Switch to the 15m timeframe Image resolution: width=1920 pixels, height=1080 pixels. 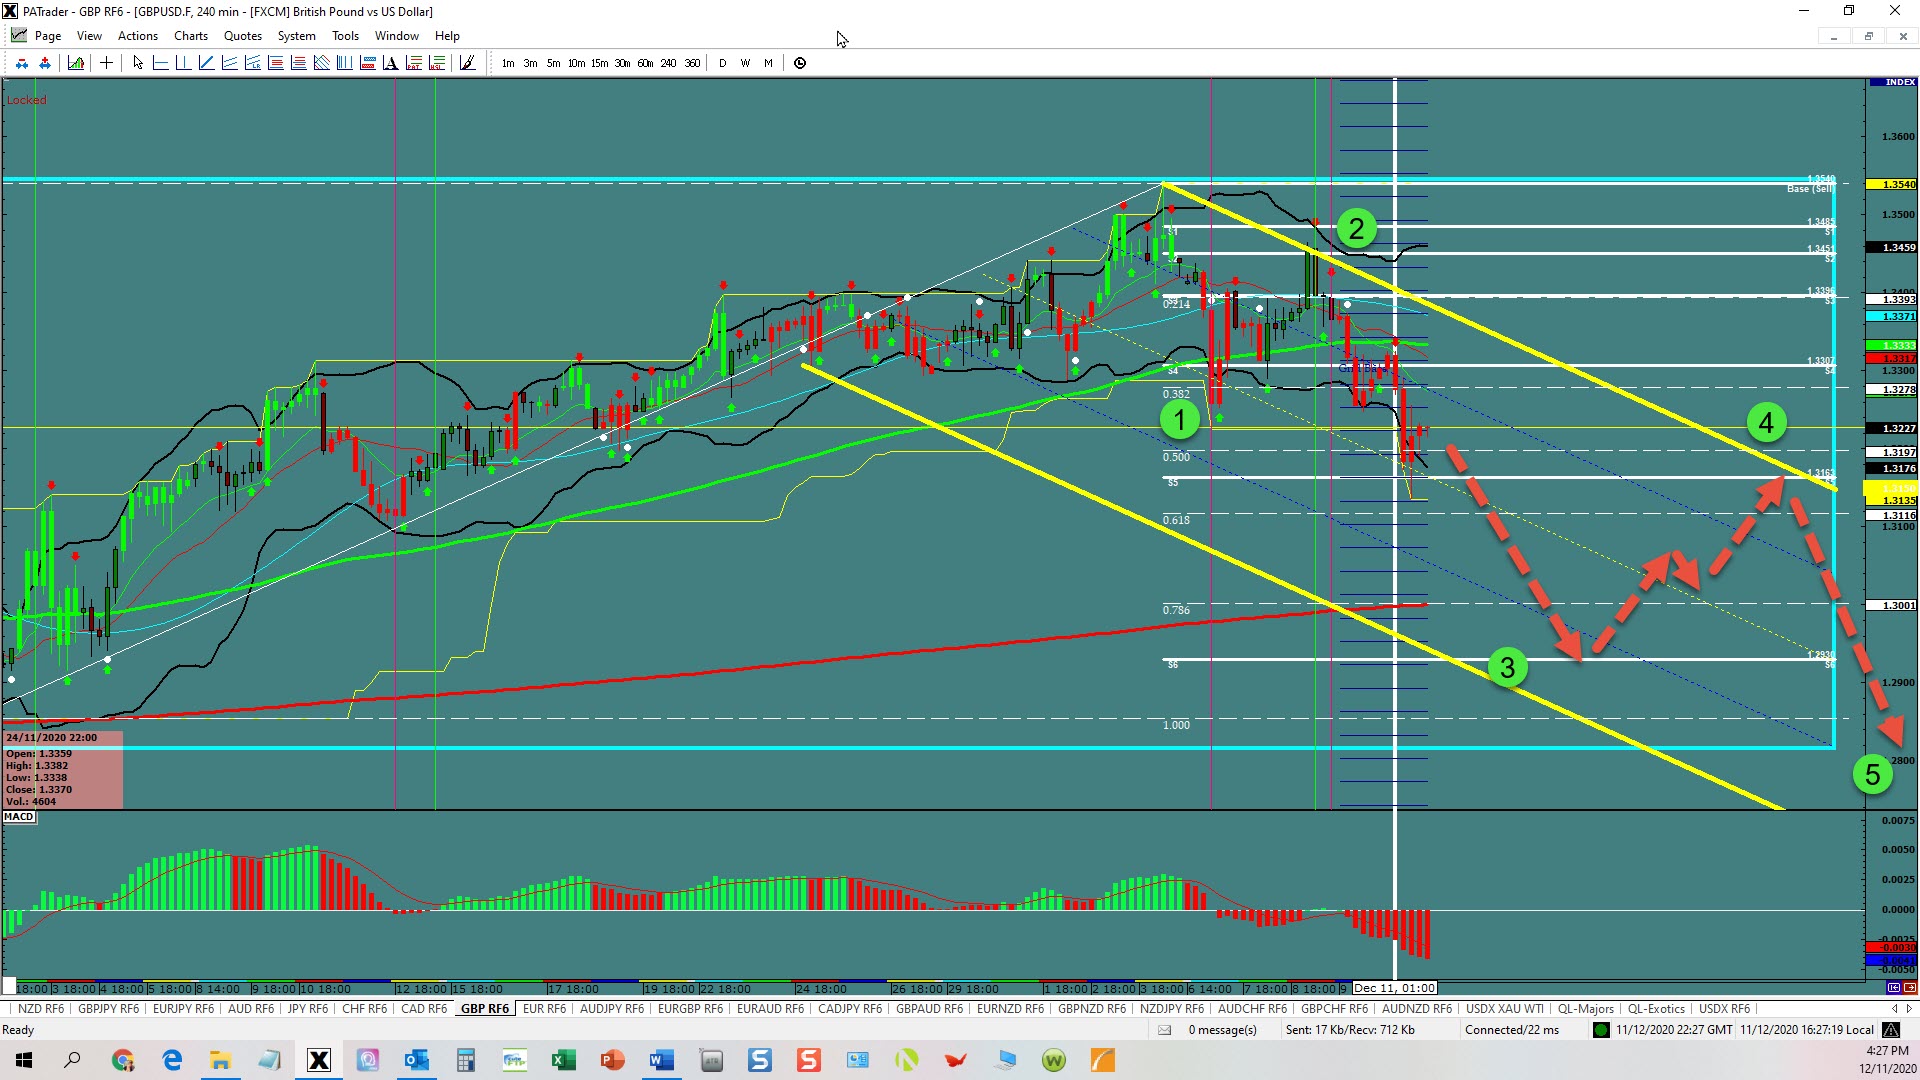point(599,63)
